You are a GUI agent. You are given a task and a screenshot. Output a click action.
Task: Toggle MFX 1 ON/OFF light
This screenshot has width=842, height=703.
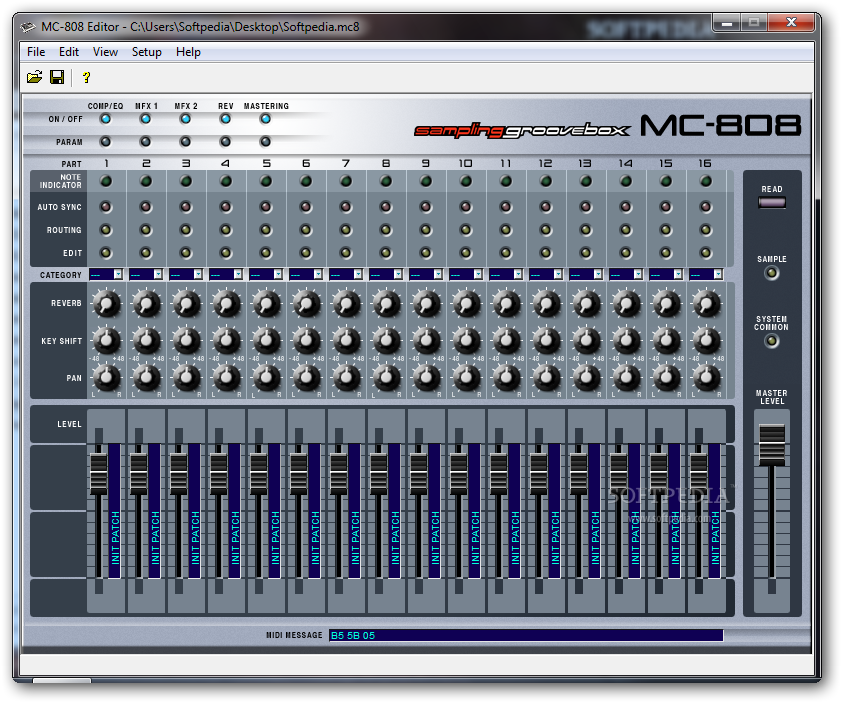(x=146, y=119)
